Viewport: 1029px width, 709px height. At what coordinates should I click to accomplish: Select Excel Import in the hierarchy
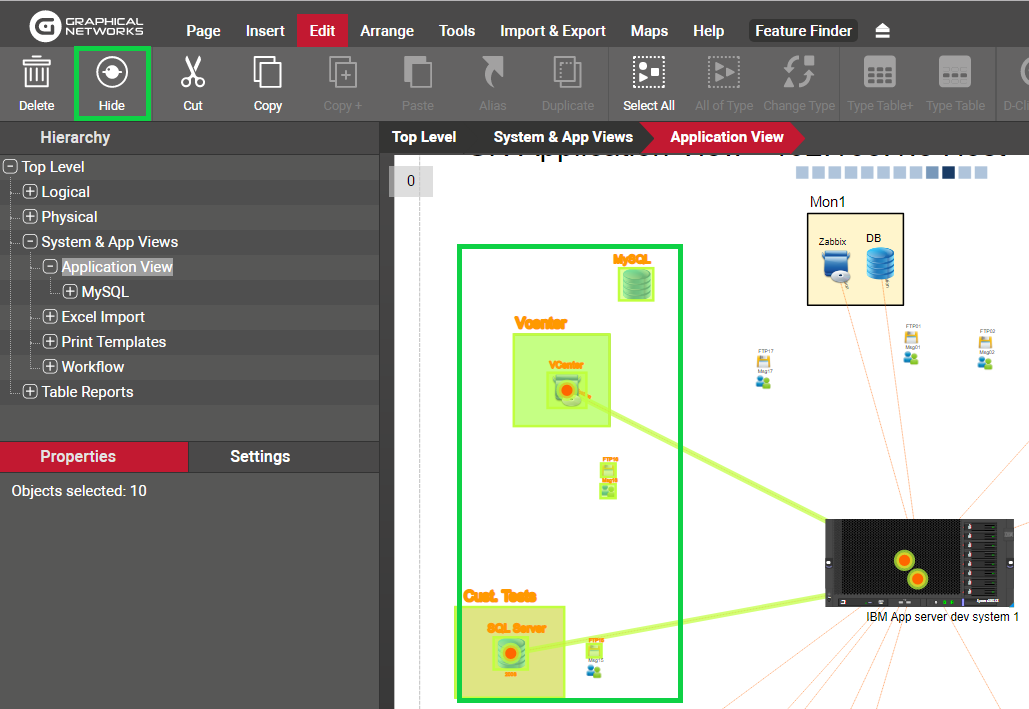(103, 317)
